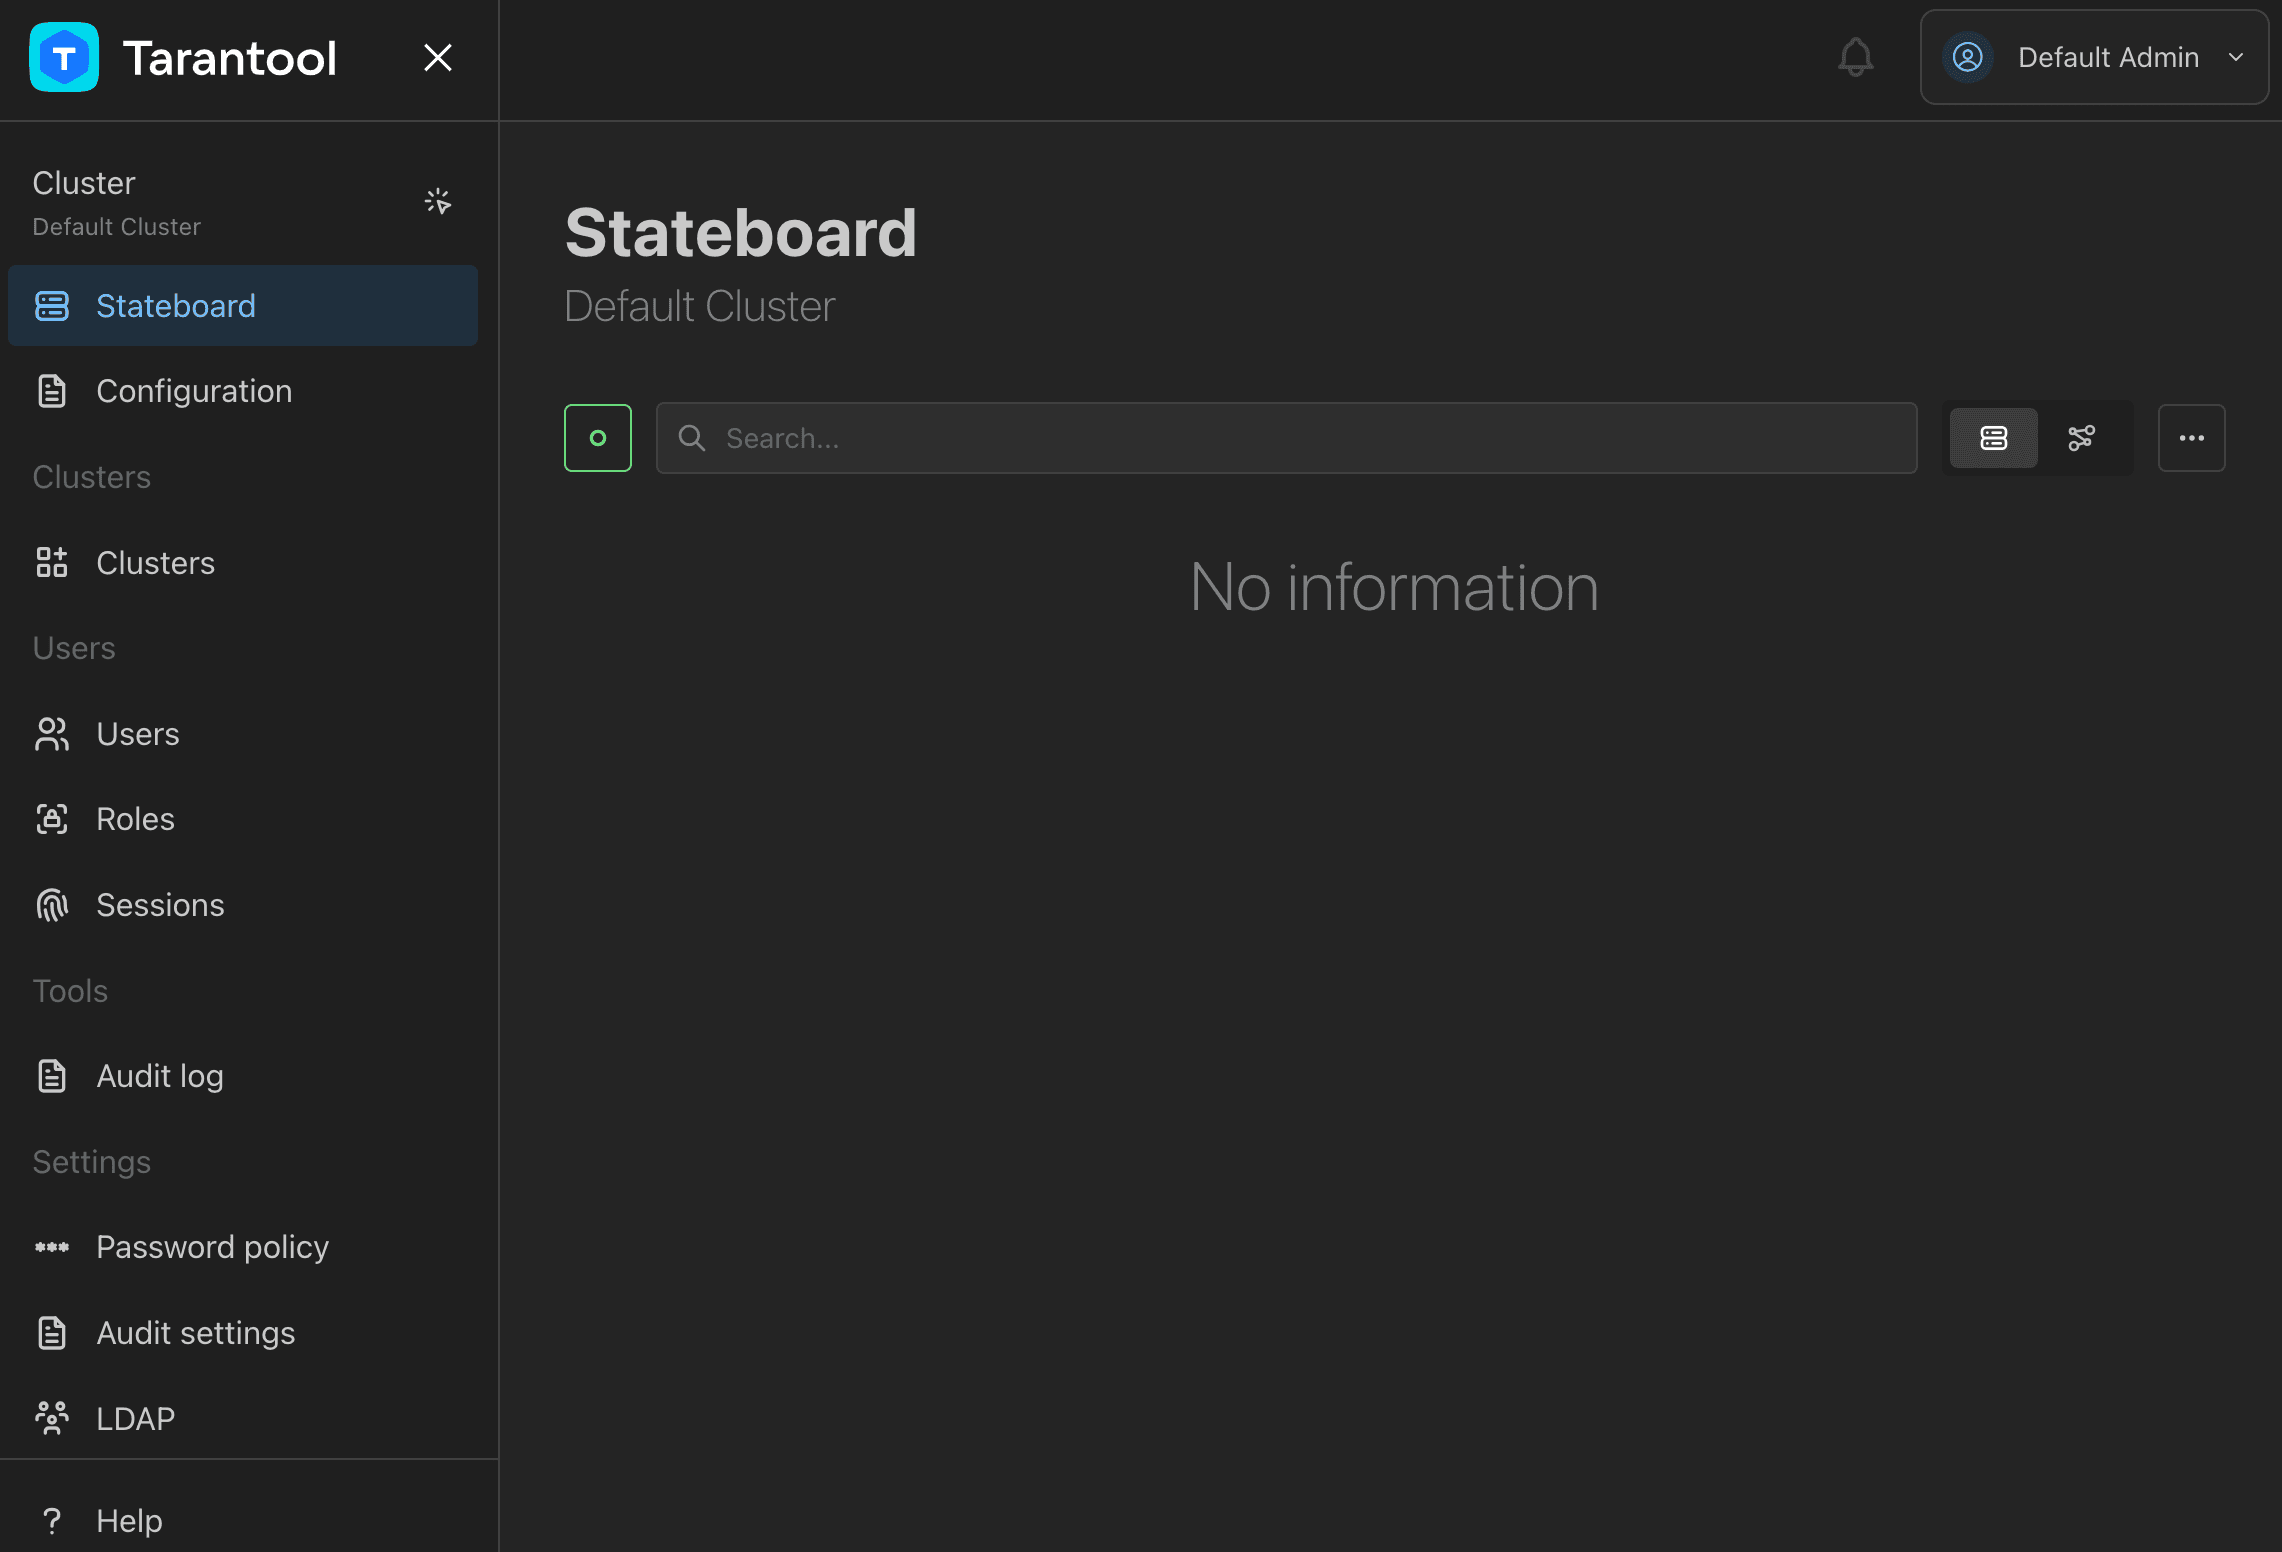Switch to graph topology view
Screen dimensions: 2282x1552
click(x=2081, y=438)
